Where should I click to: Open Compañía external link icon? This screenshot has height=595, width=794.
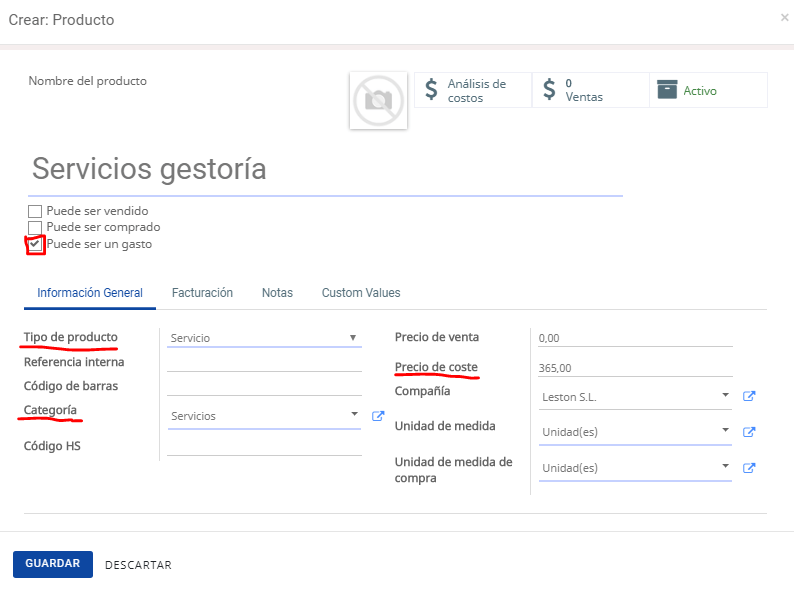click(x=749, y=396)
